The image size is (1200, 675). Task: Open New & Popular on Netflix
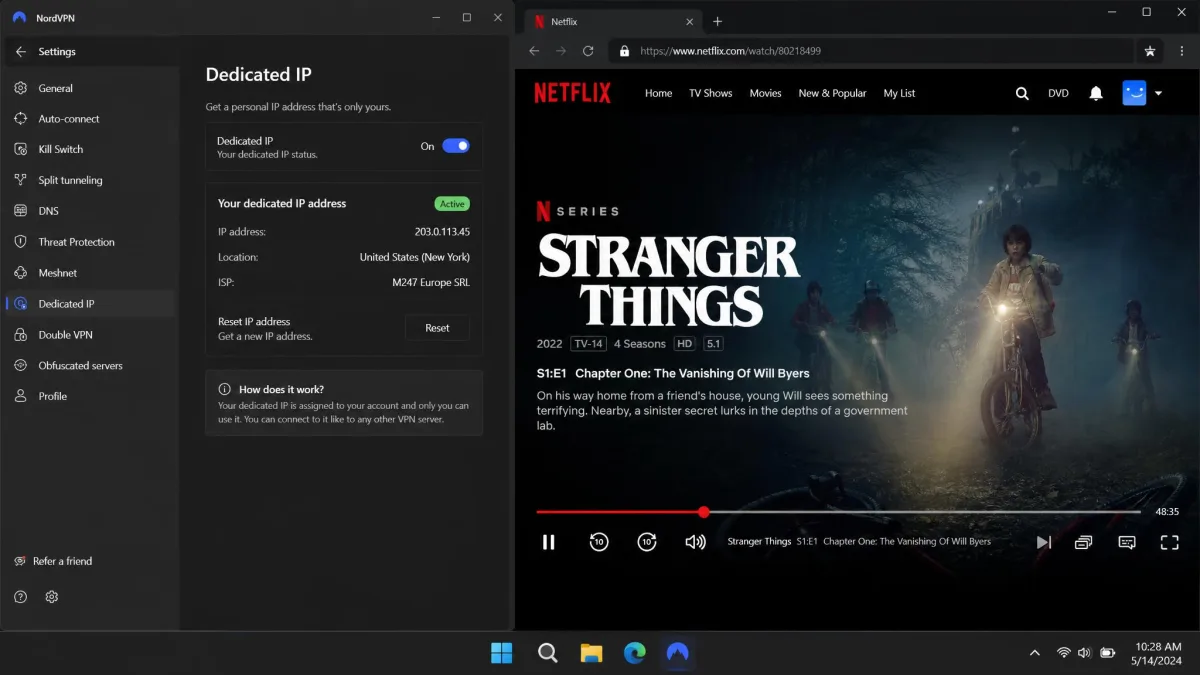point(832,93)
